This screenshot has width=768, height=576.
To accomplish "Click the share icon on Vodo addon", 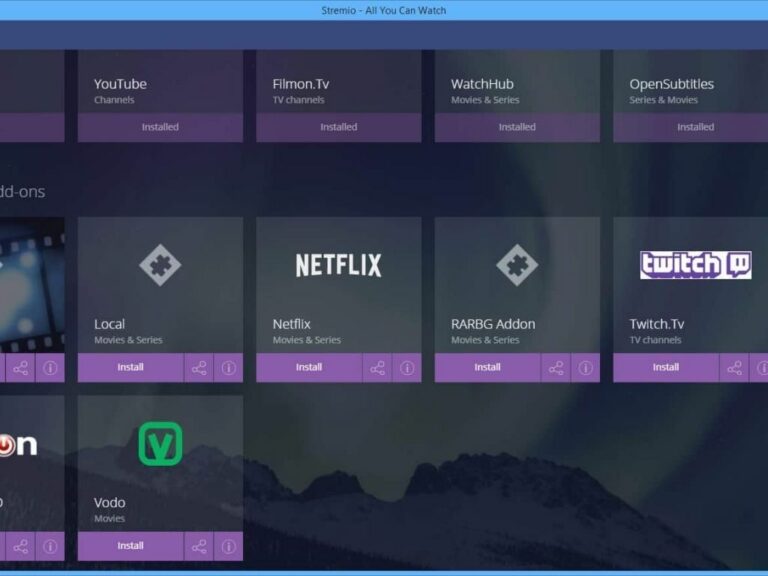I will [x=199, y=546].
